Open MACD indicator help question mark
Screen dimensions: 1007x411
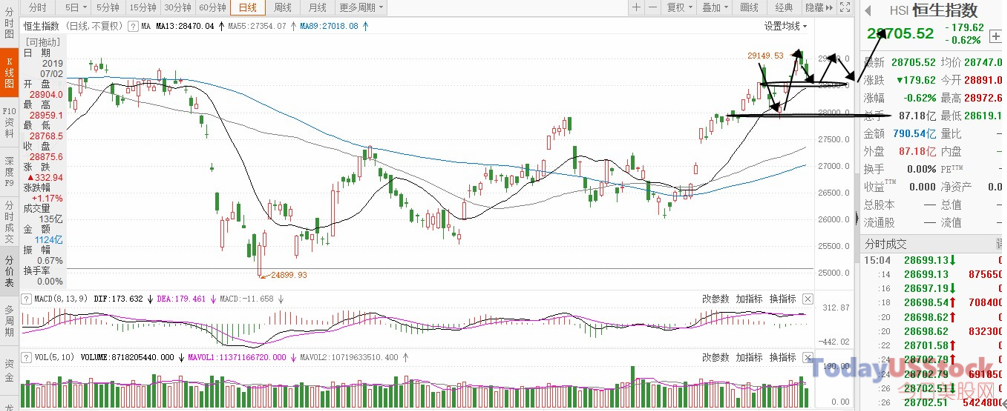point(27,299)
